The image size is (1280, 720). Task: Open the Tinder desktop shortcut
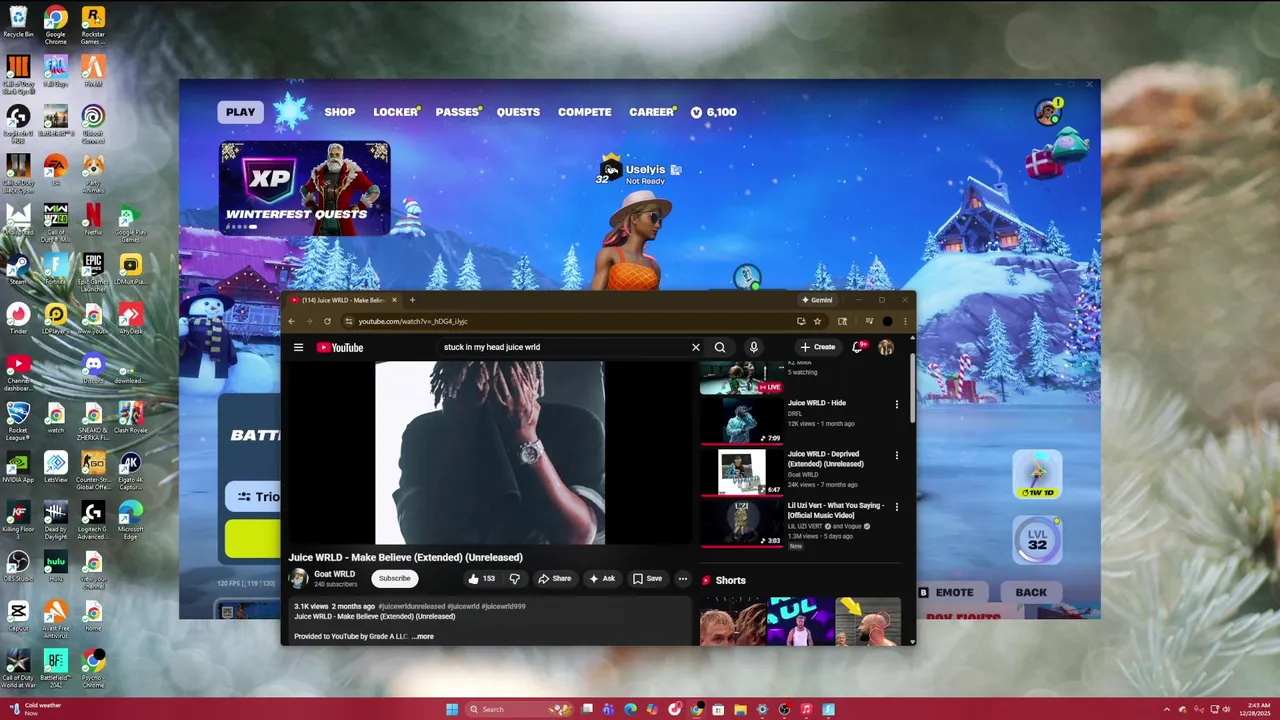point(18,319)
